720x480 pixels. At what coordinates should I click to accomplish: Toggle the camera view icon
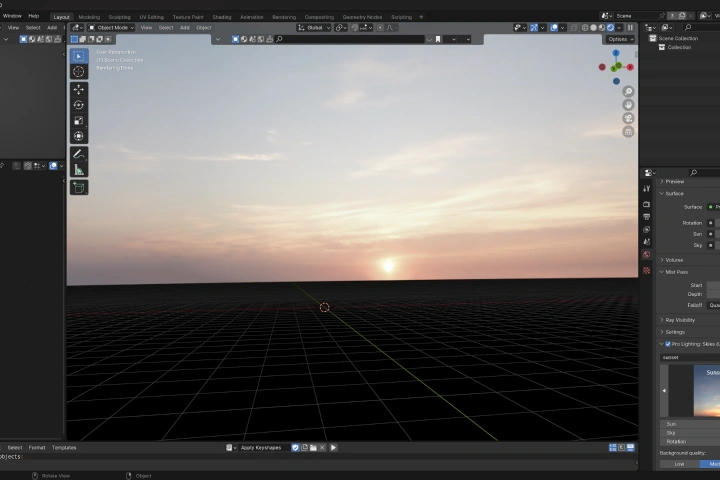[628, 119]
